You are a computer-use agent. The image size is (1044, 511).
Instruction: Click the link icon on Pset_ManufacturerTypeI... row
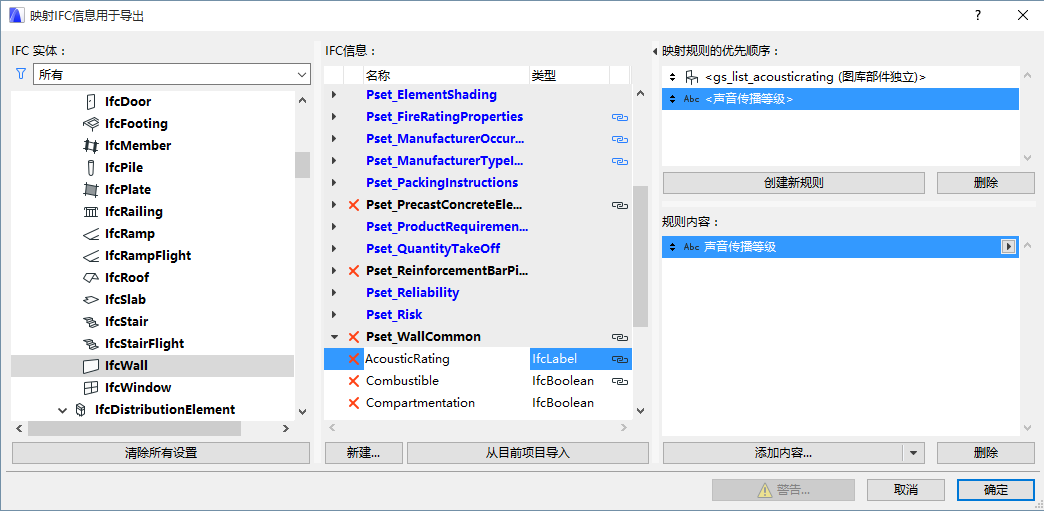(x=620, y=161)
